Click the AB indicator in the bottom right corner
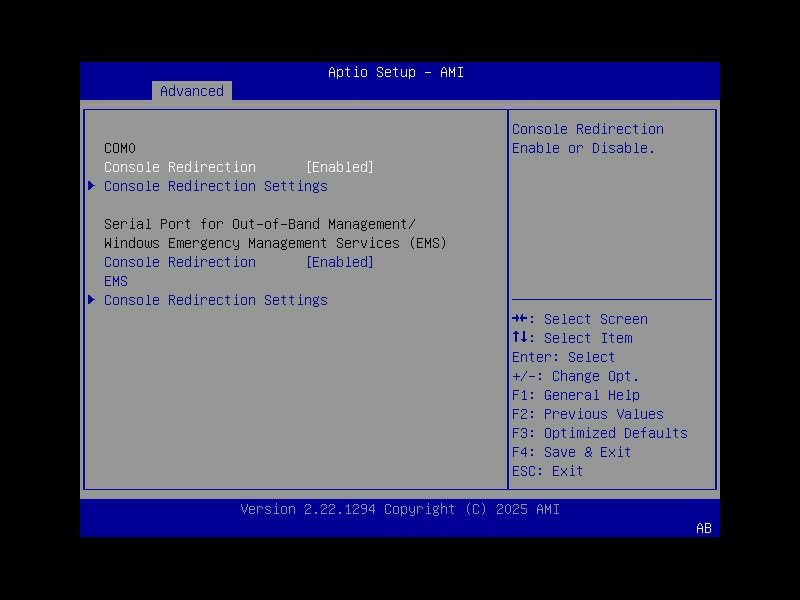 click(702, 529)
